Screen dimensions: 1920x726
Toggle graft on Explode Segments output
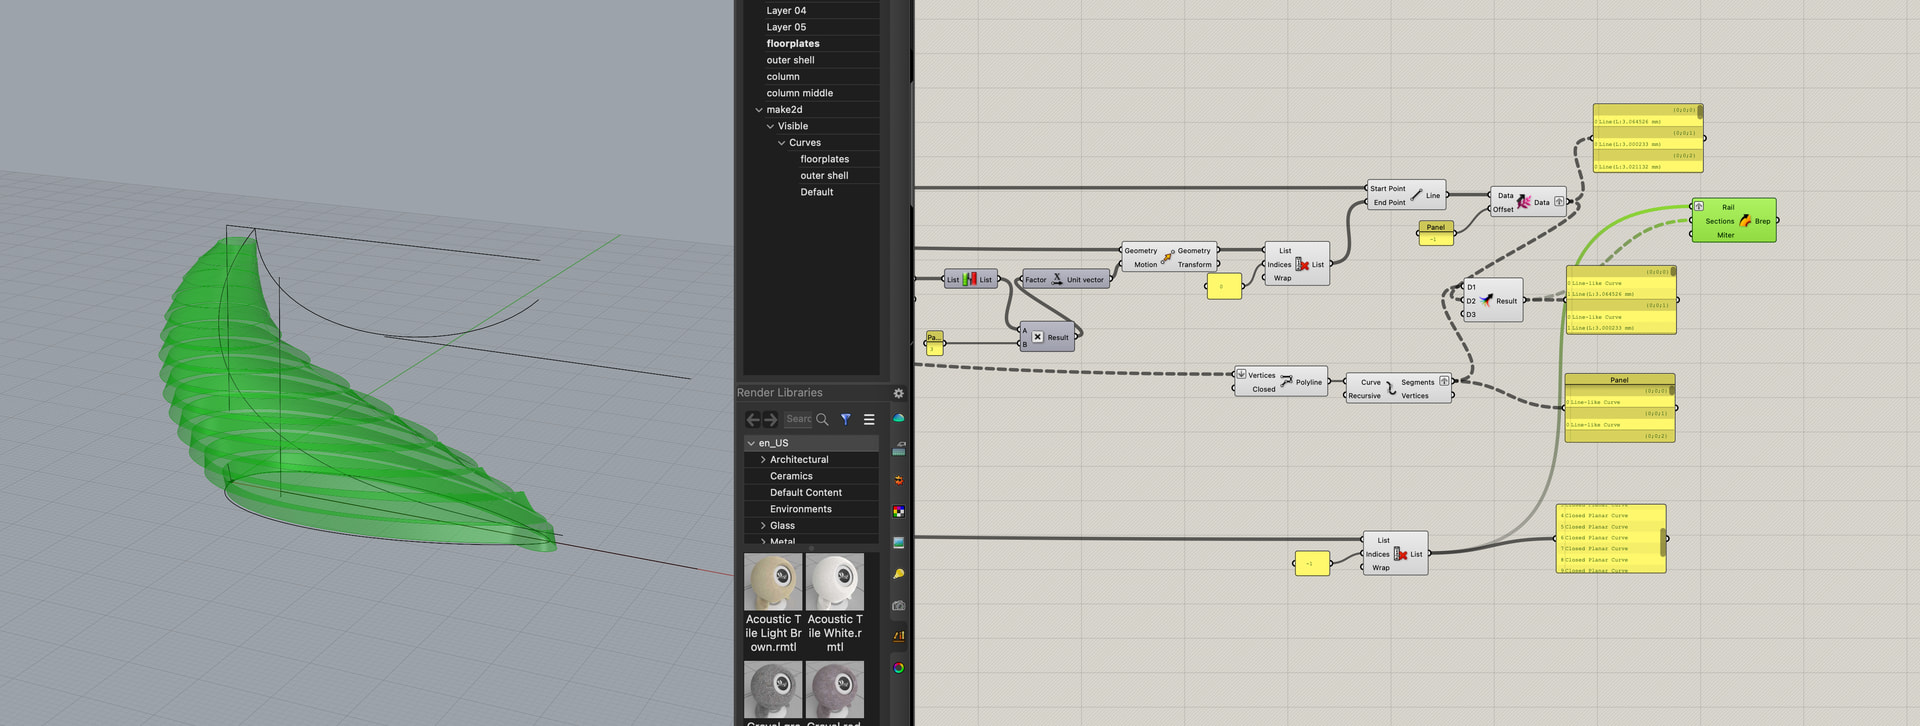pyautogui.click(x=1444, y=381)
